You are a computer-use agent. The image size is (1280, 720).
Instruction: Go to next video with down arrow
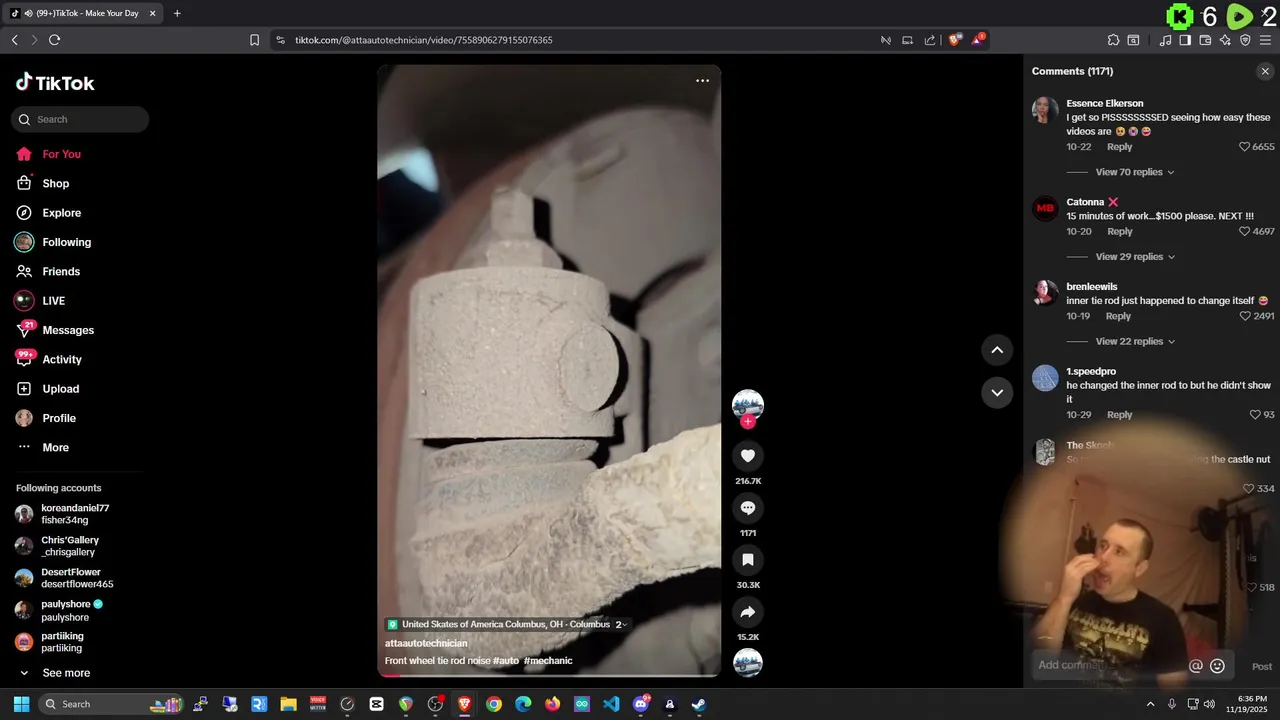[997, 393]
